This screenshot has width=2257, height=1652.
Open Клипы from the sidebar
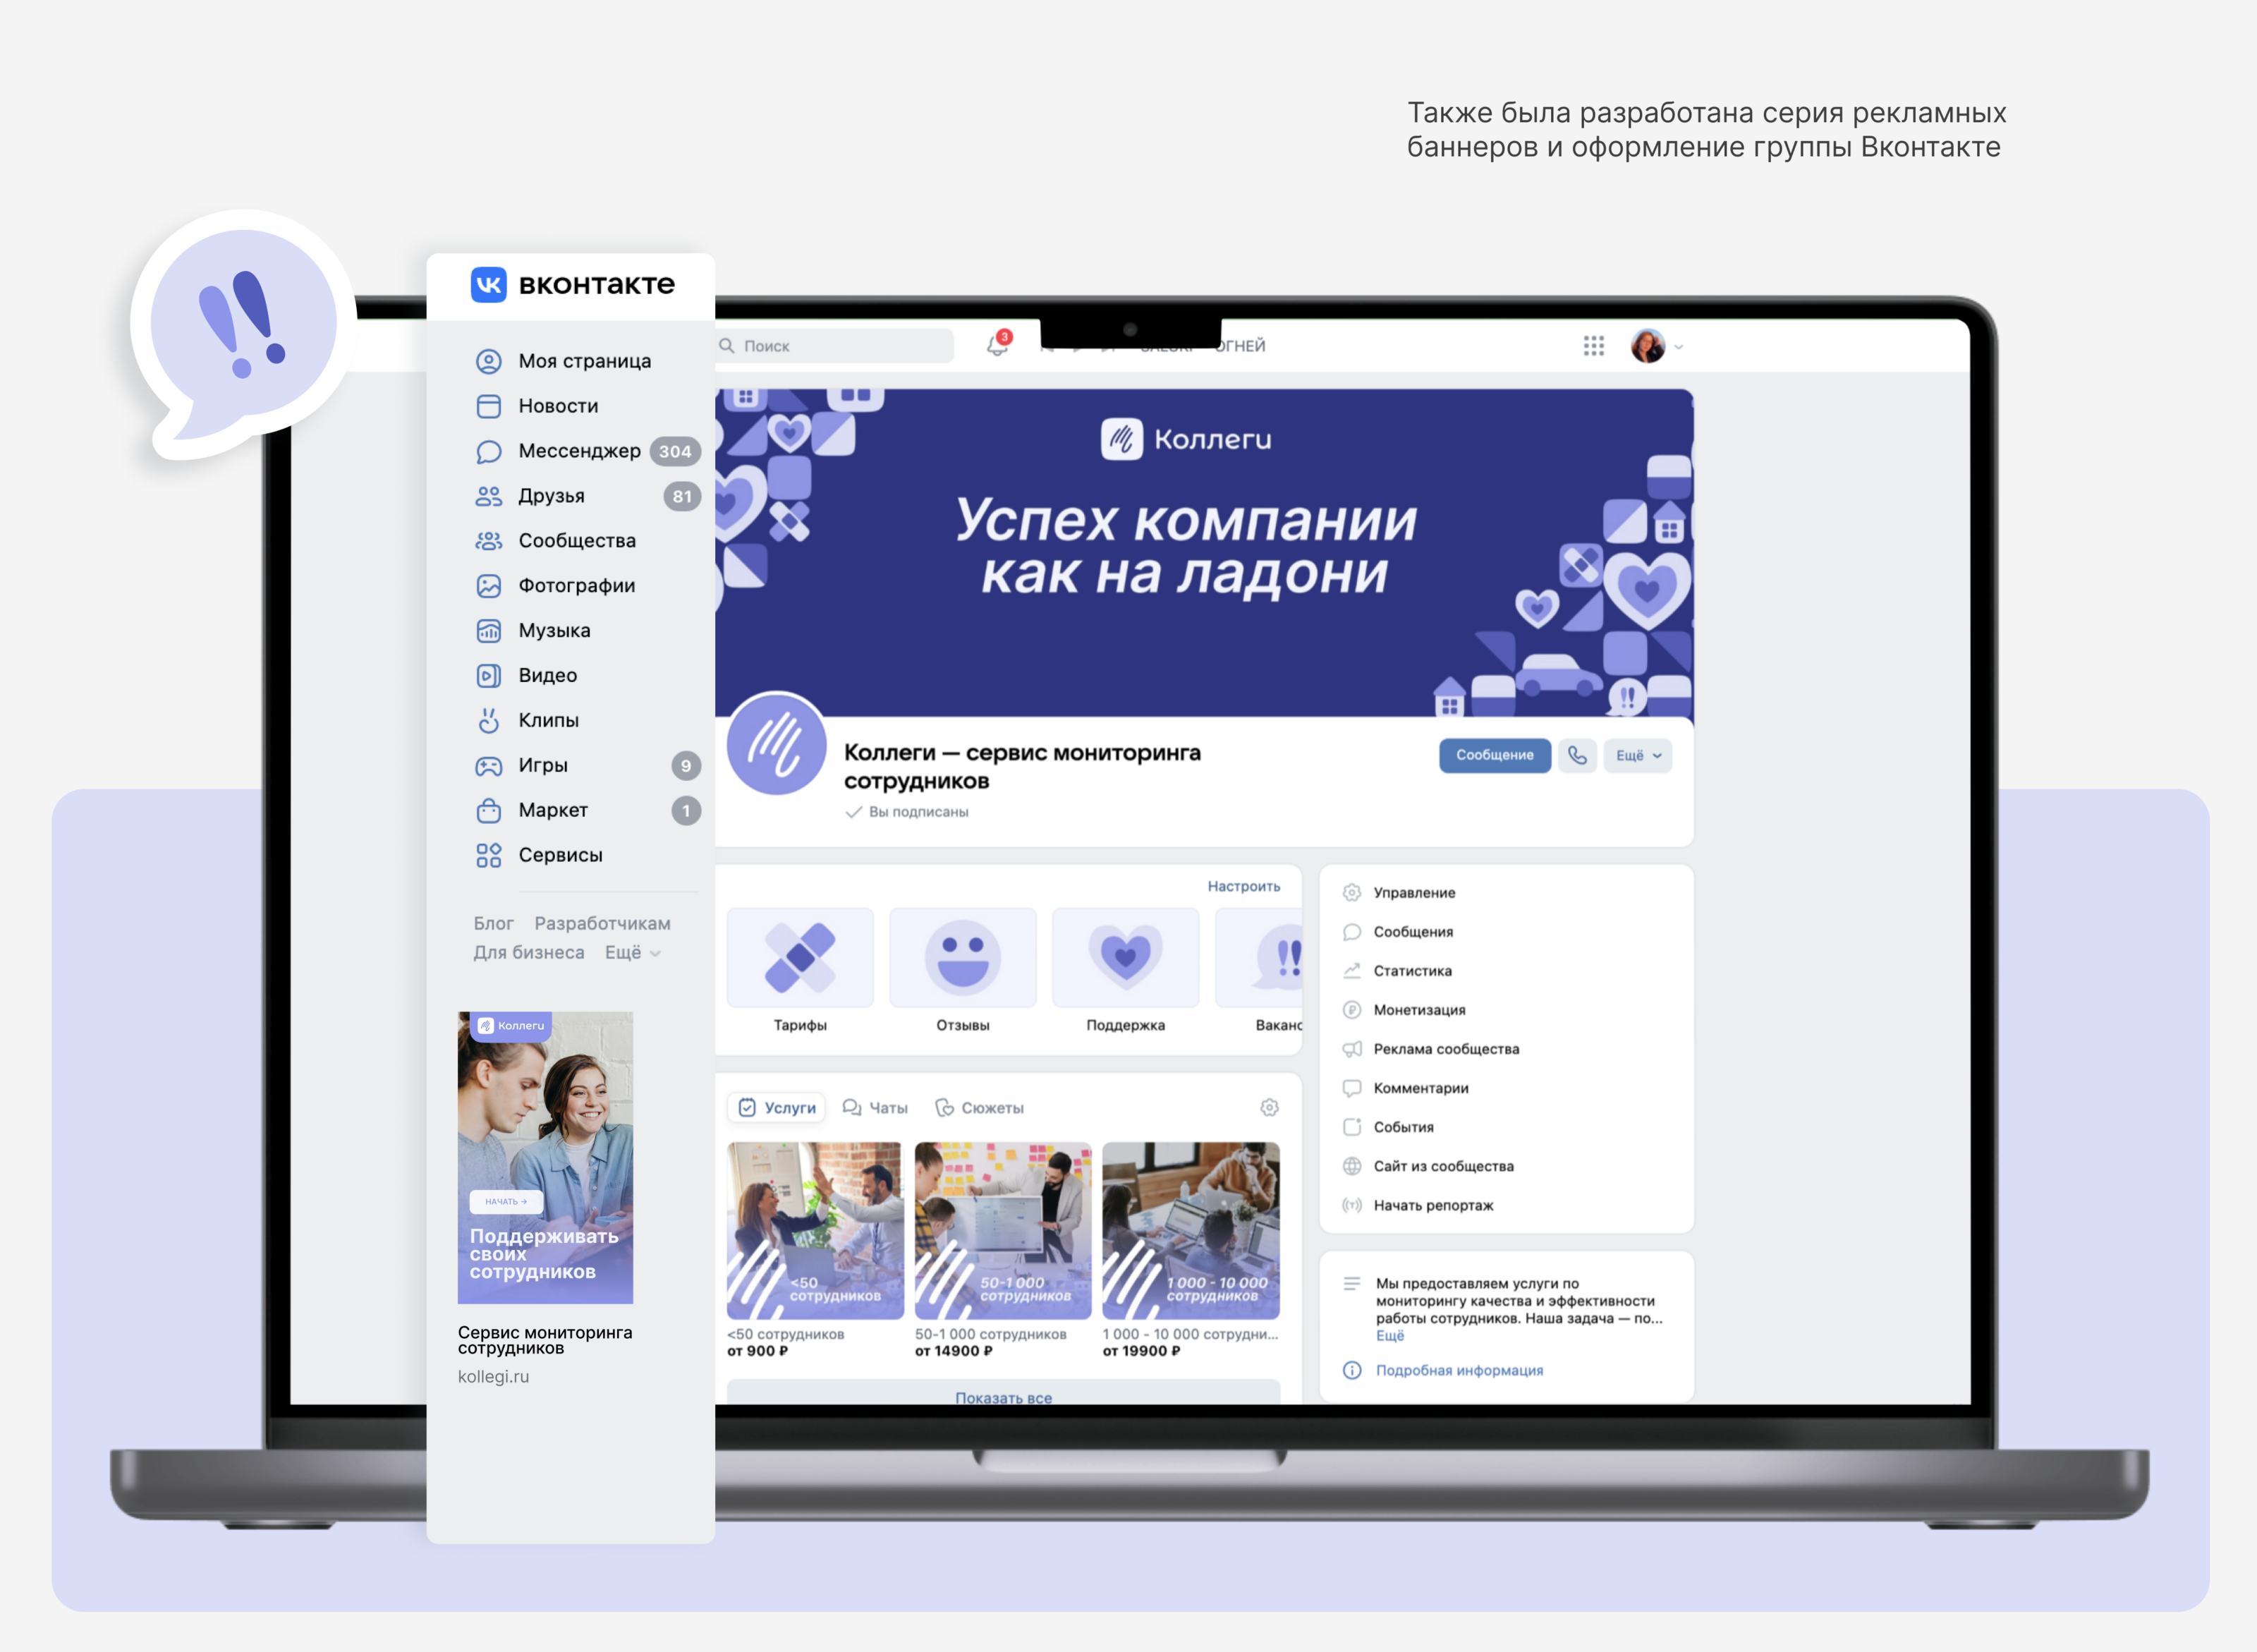click(x=548, y=721)
